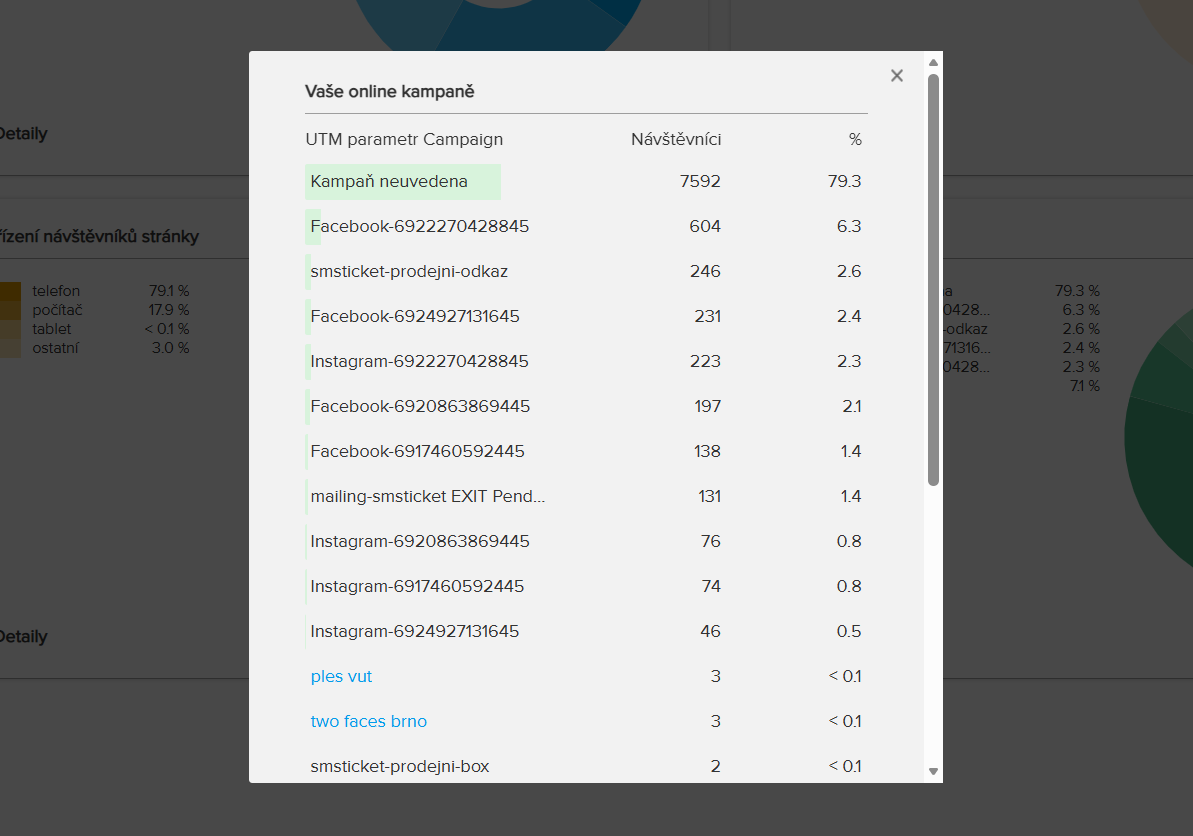Click the '%' column header

855,140
